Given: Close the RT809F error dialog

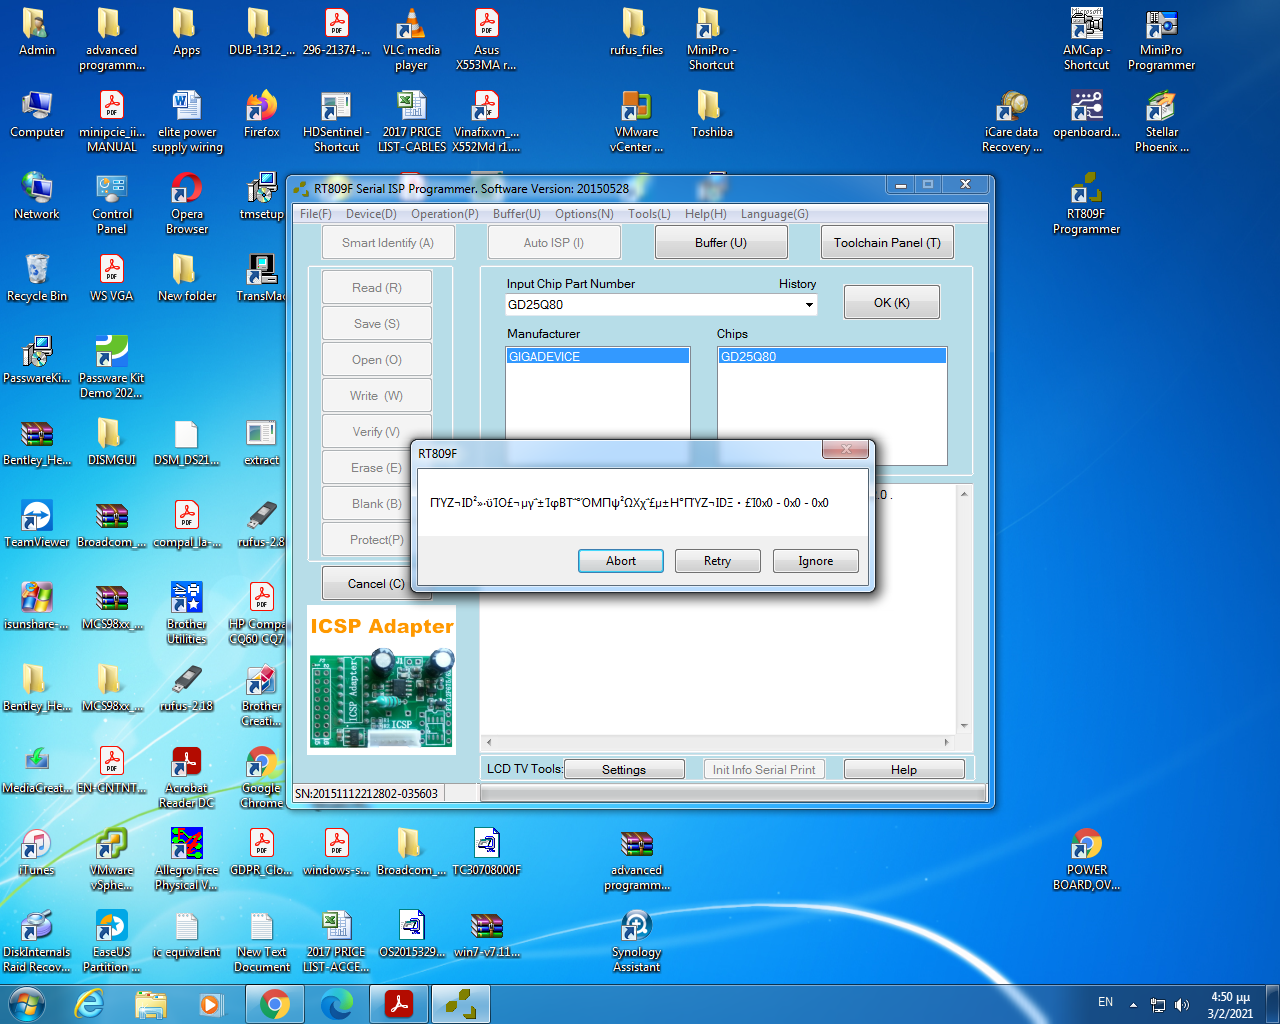Looking at the screenshot, I should tap(846, 450).
